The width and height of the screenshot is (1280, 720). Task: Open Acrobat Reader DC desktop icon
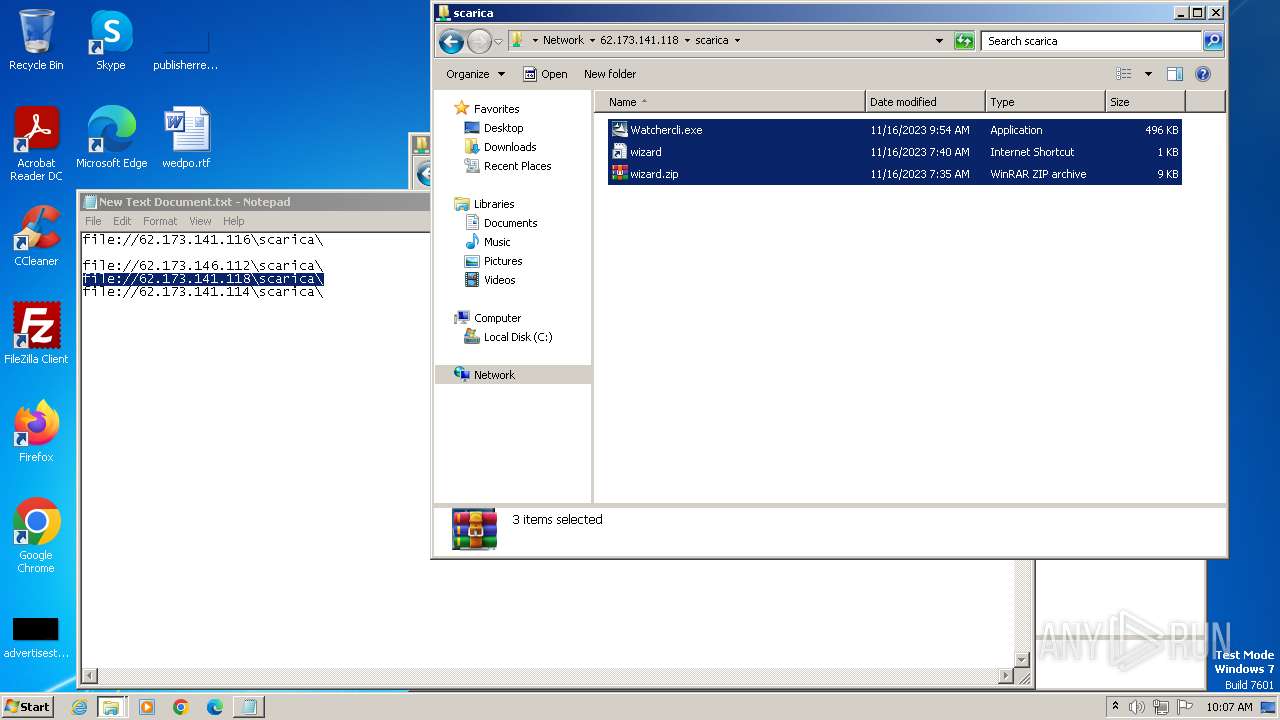pyautogui.click(x=36, y=144)
